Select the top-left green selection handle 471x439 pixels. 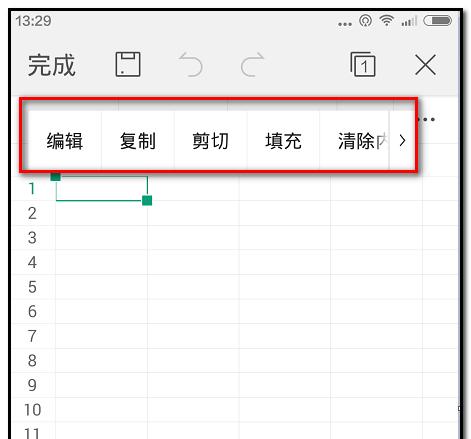click(56, 177)
